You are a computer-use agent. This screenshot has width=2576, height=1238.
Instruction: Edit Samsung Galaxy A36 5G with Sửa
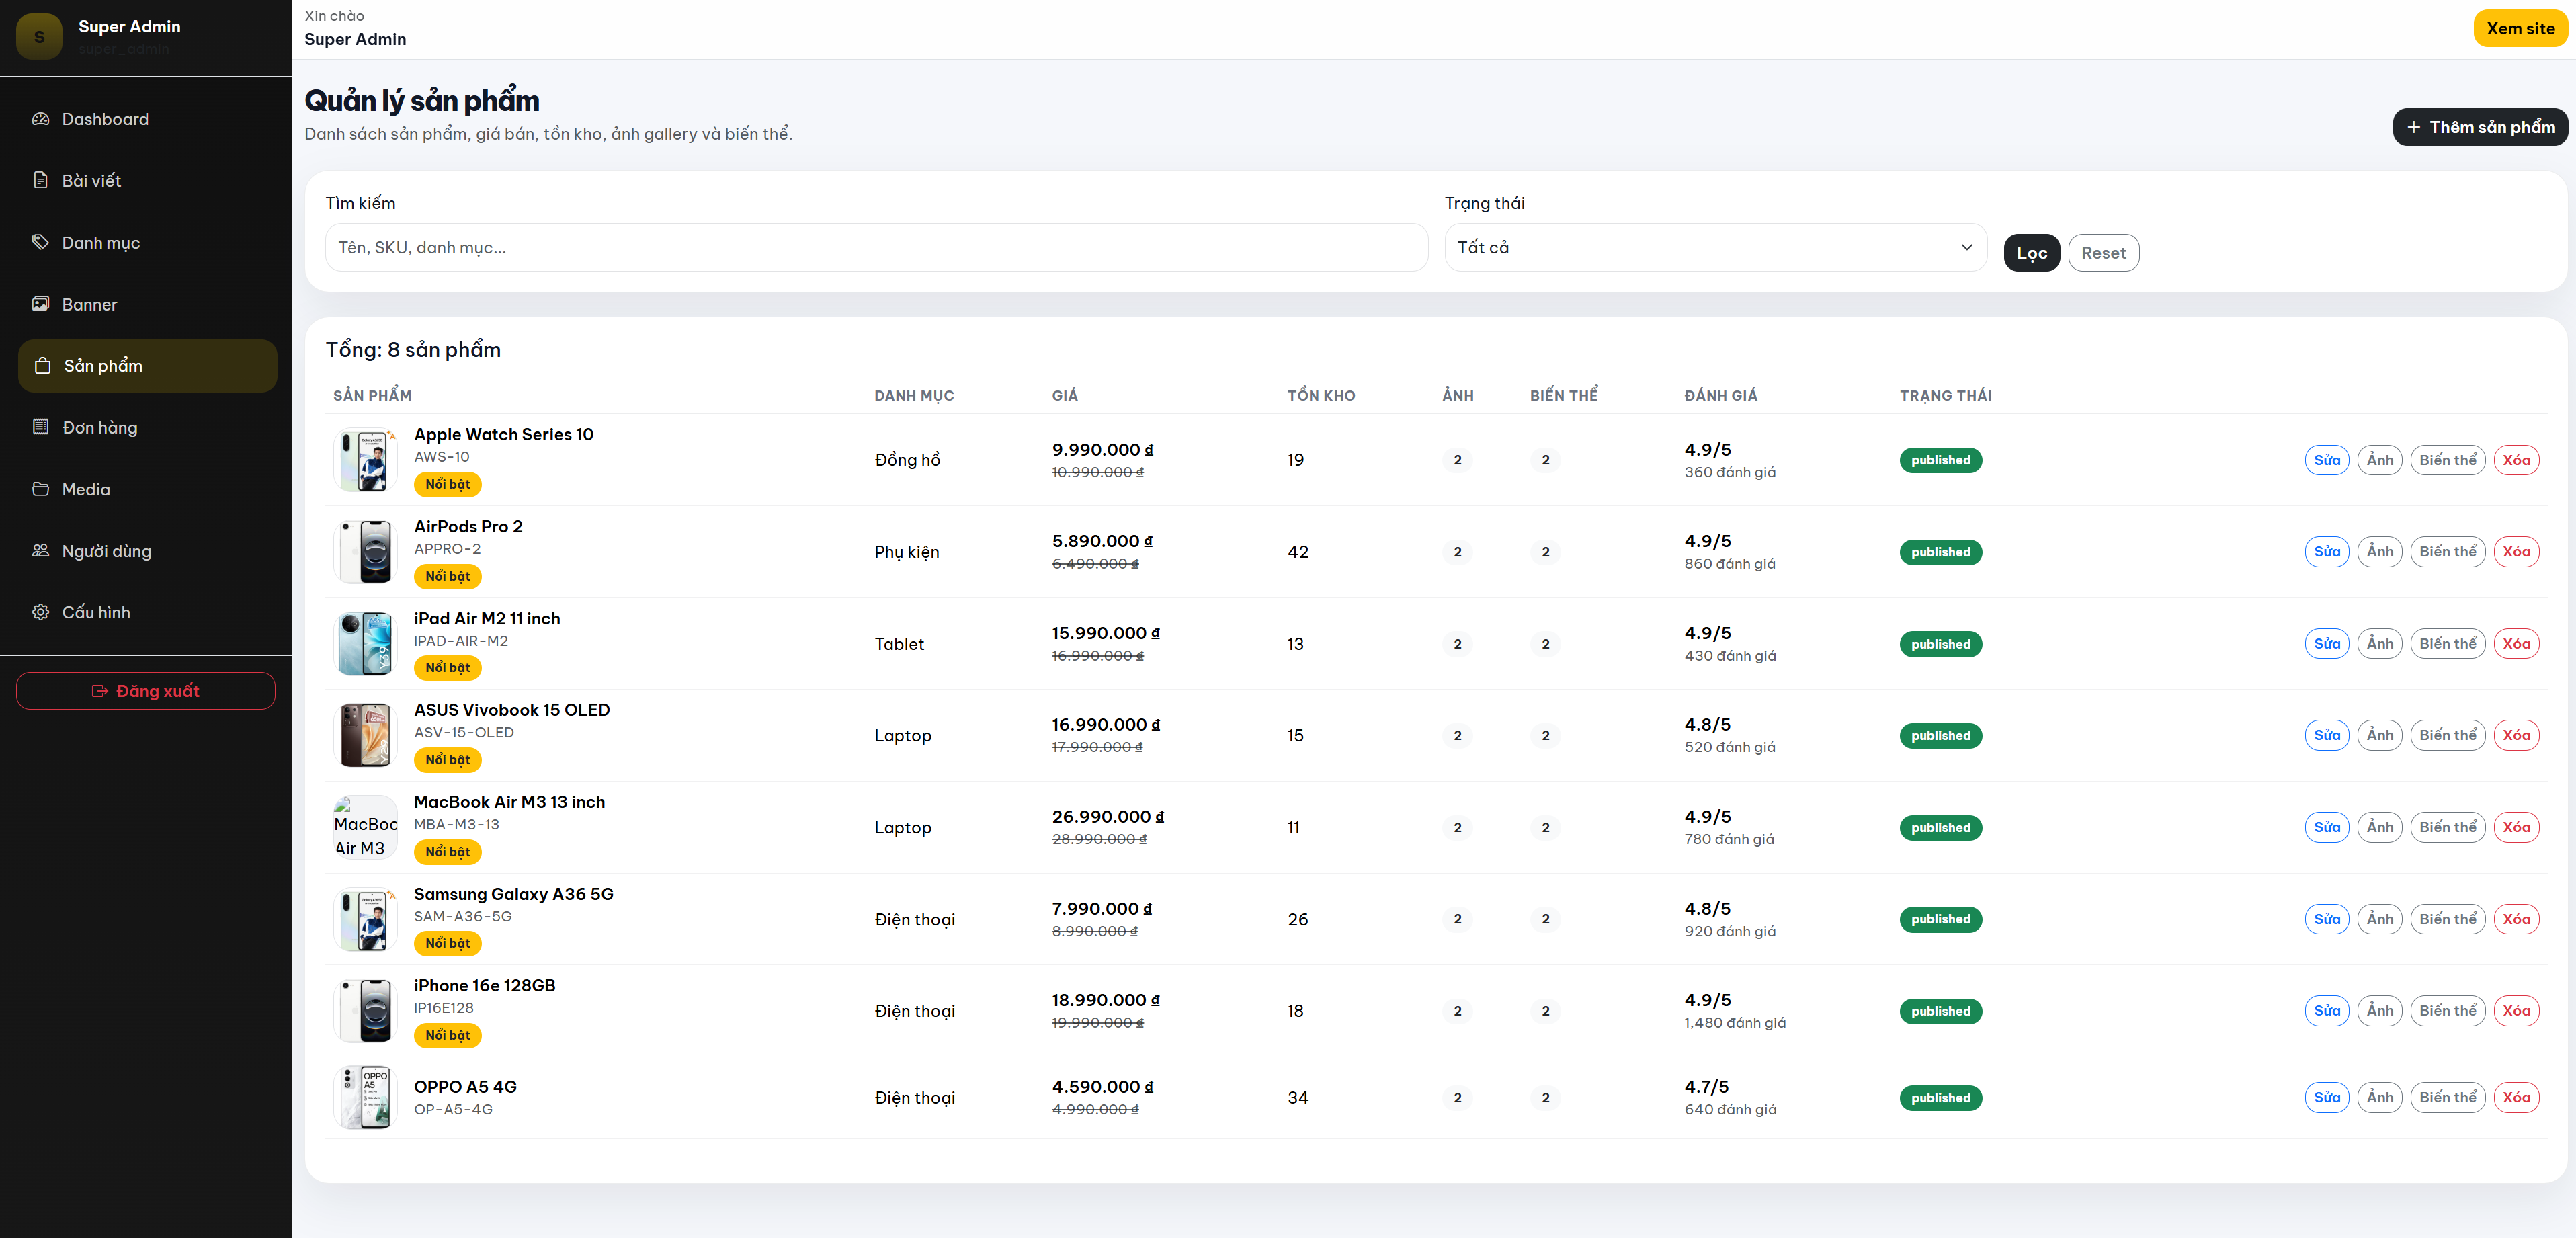click(x=2326, y=919)
